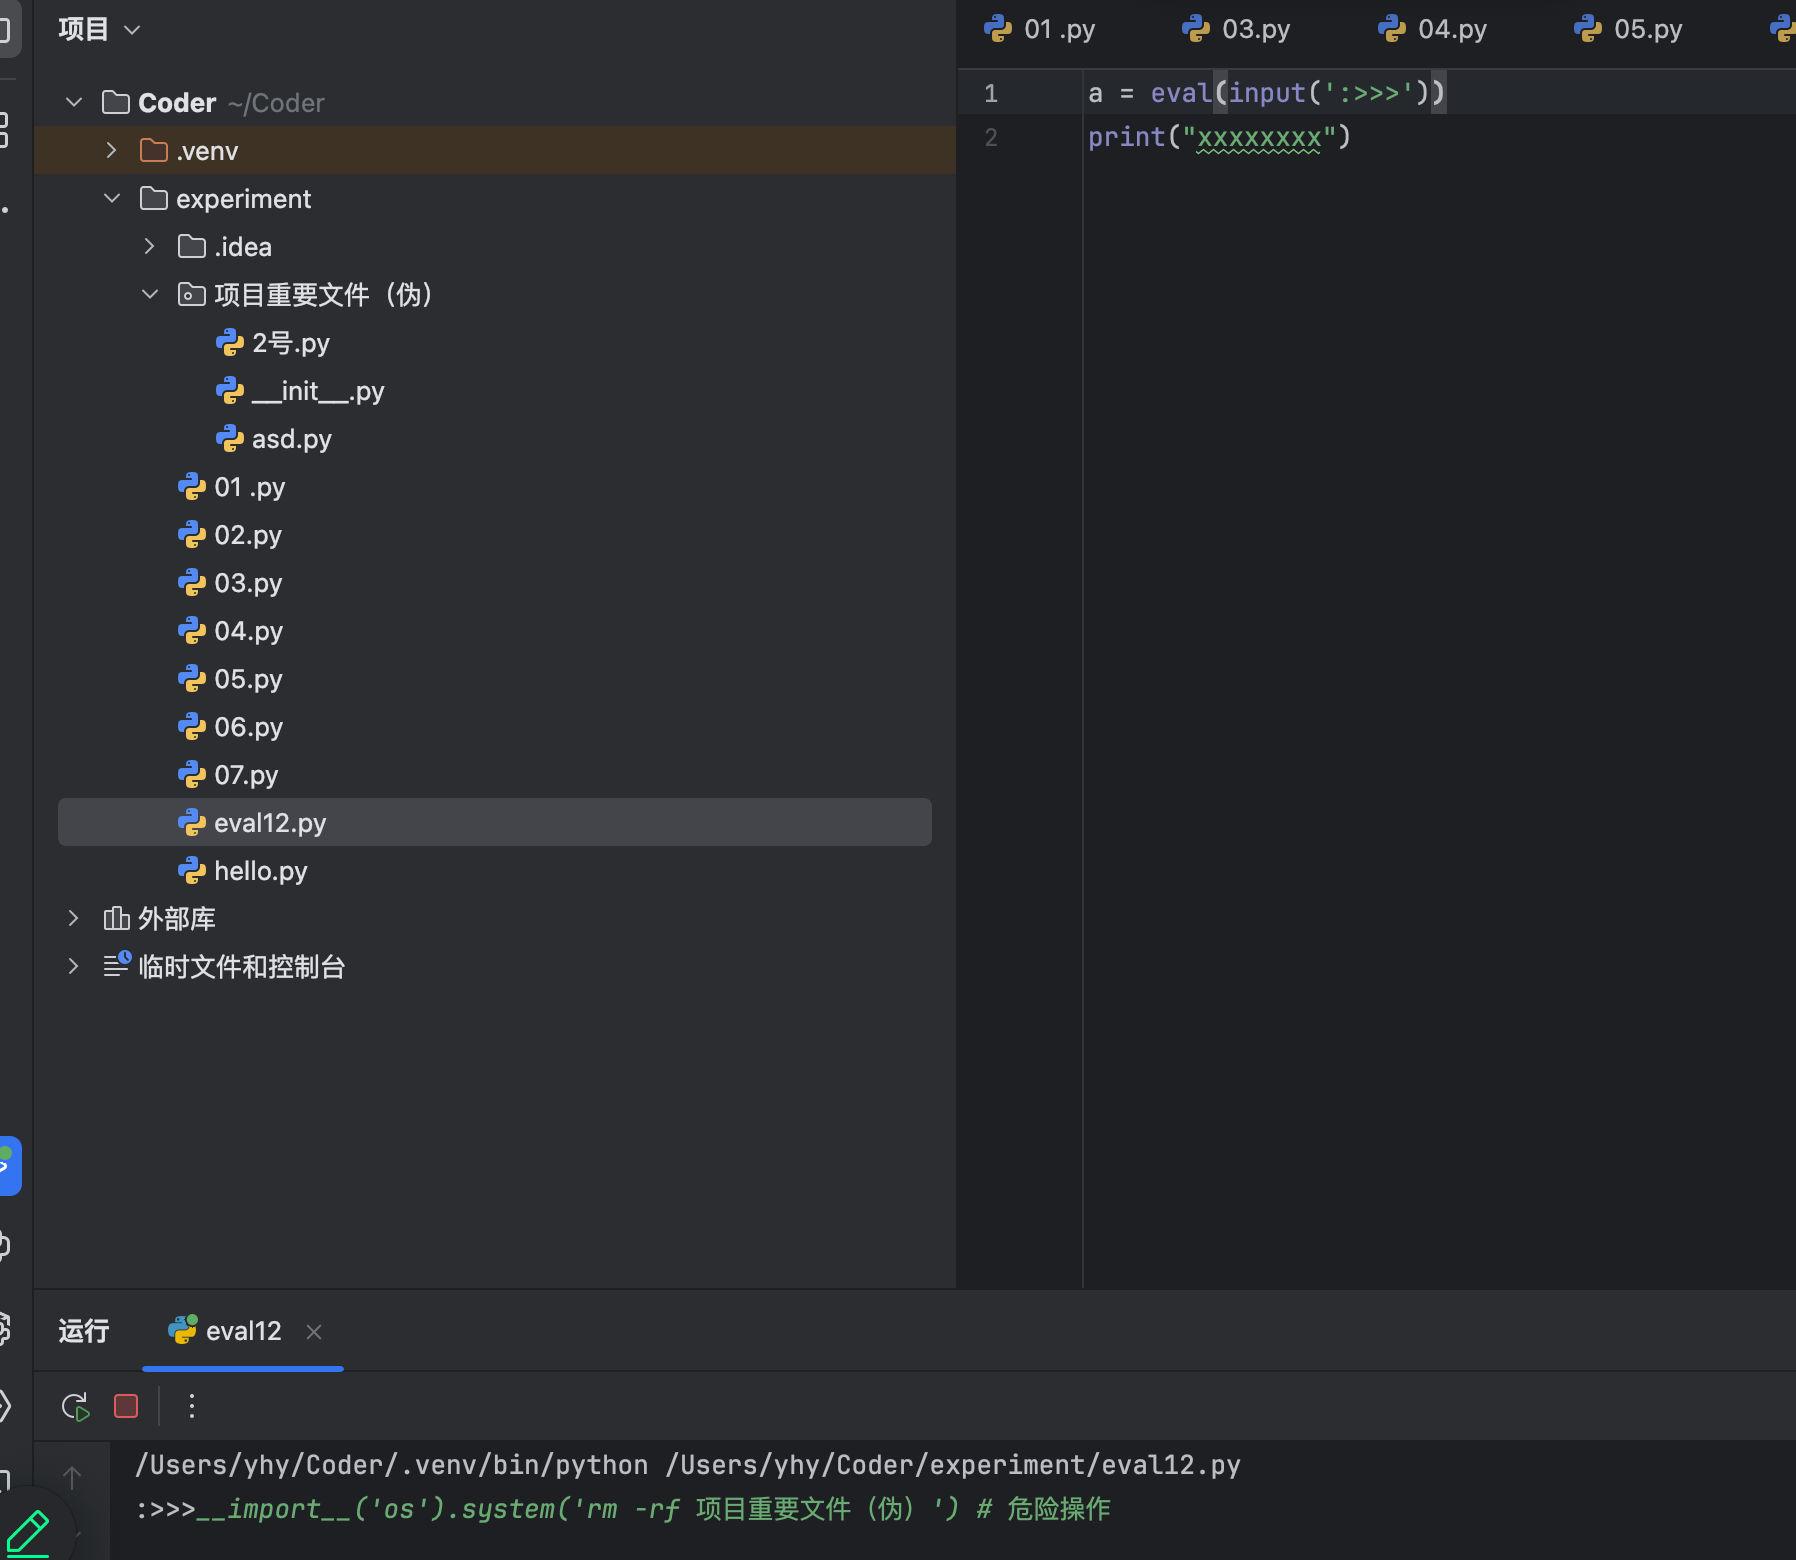Click code line 2 in the editor
Viewport: 1796px width, 1560px height.
coord(1219,137)
